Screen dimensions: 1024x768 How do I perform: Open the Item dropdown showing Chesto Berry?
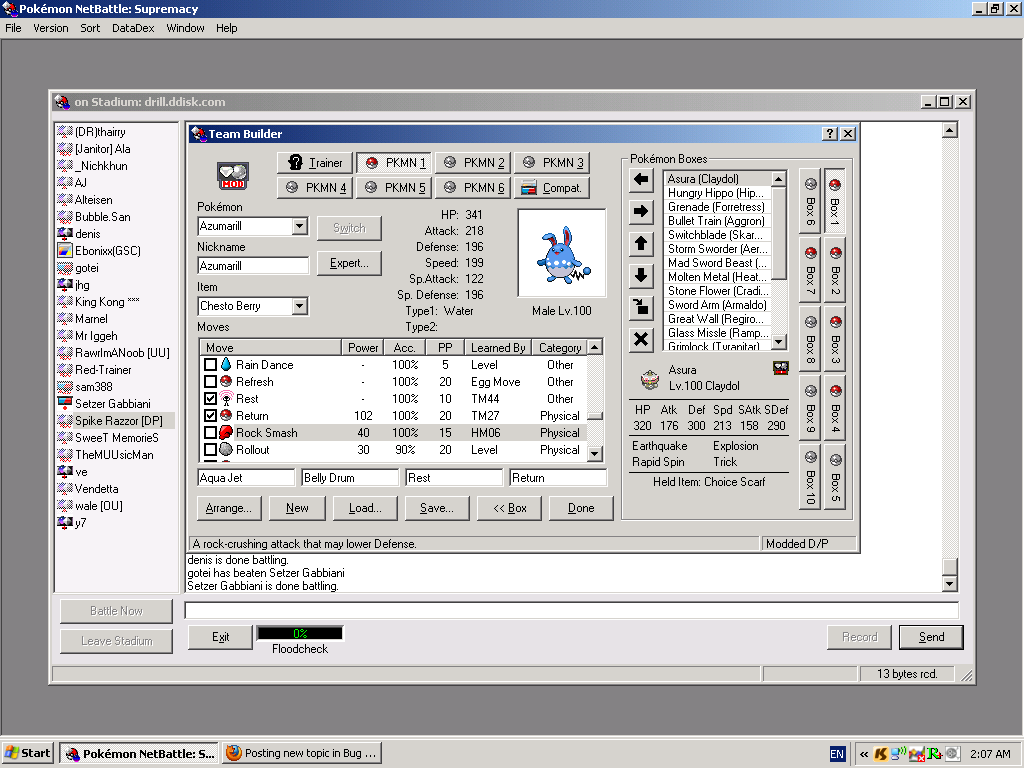pos(299,306)
